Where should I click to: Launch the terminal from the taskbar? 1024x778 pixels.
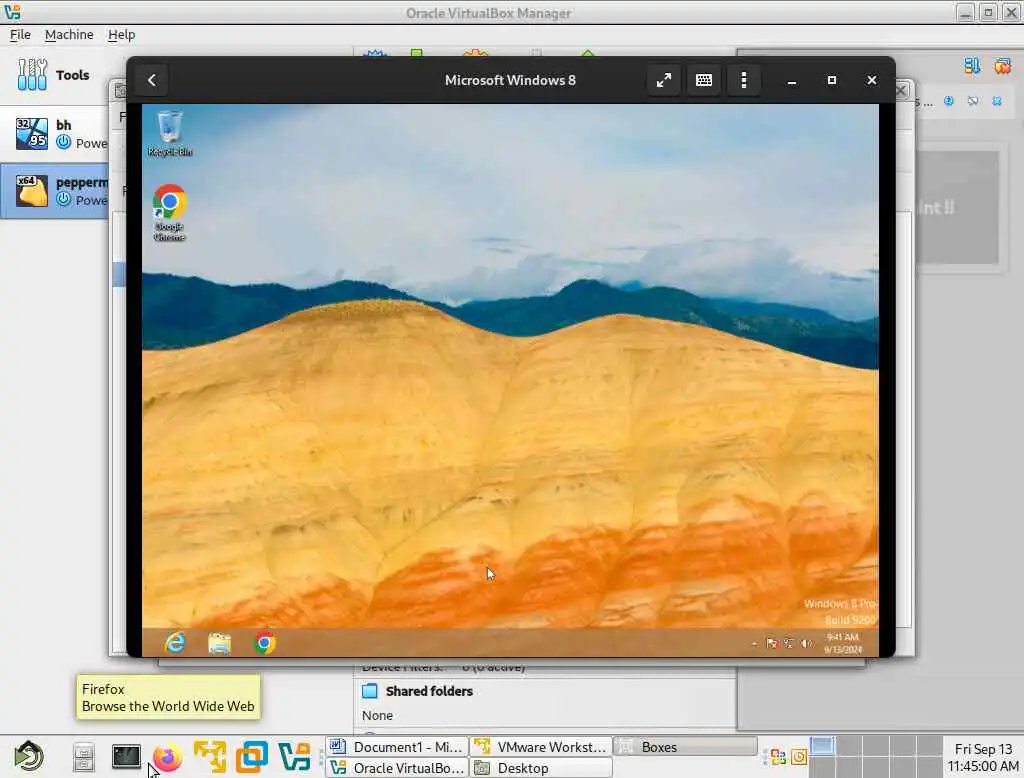coord(126,756)
